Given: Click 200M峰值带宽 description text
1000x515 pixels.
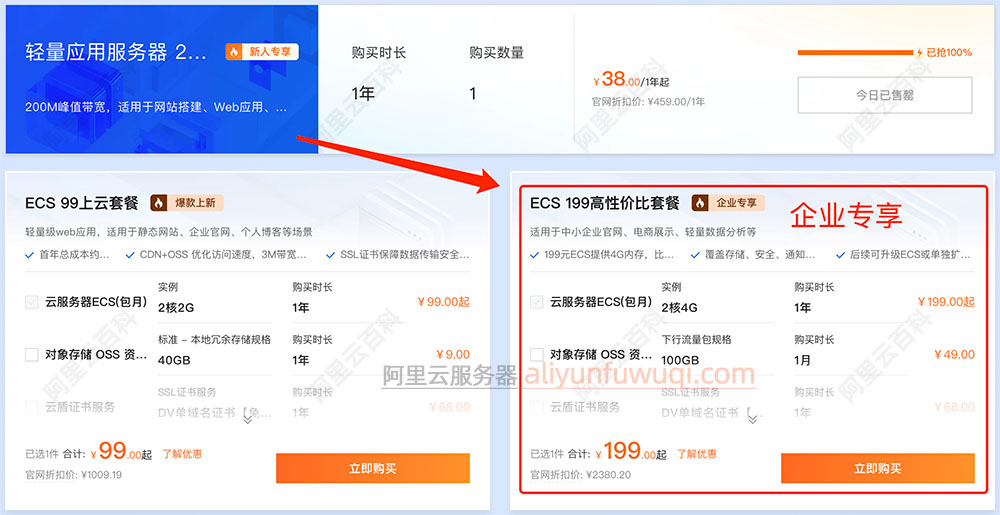Looking at the screenshot, I should 156,106.
